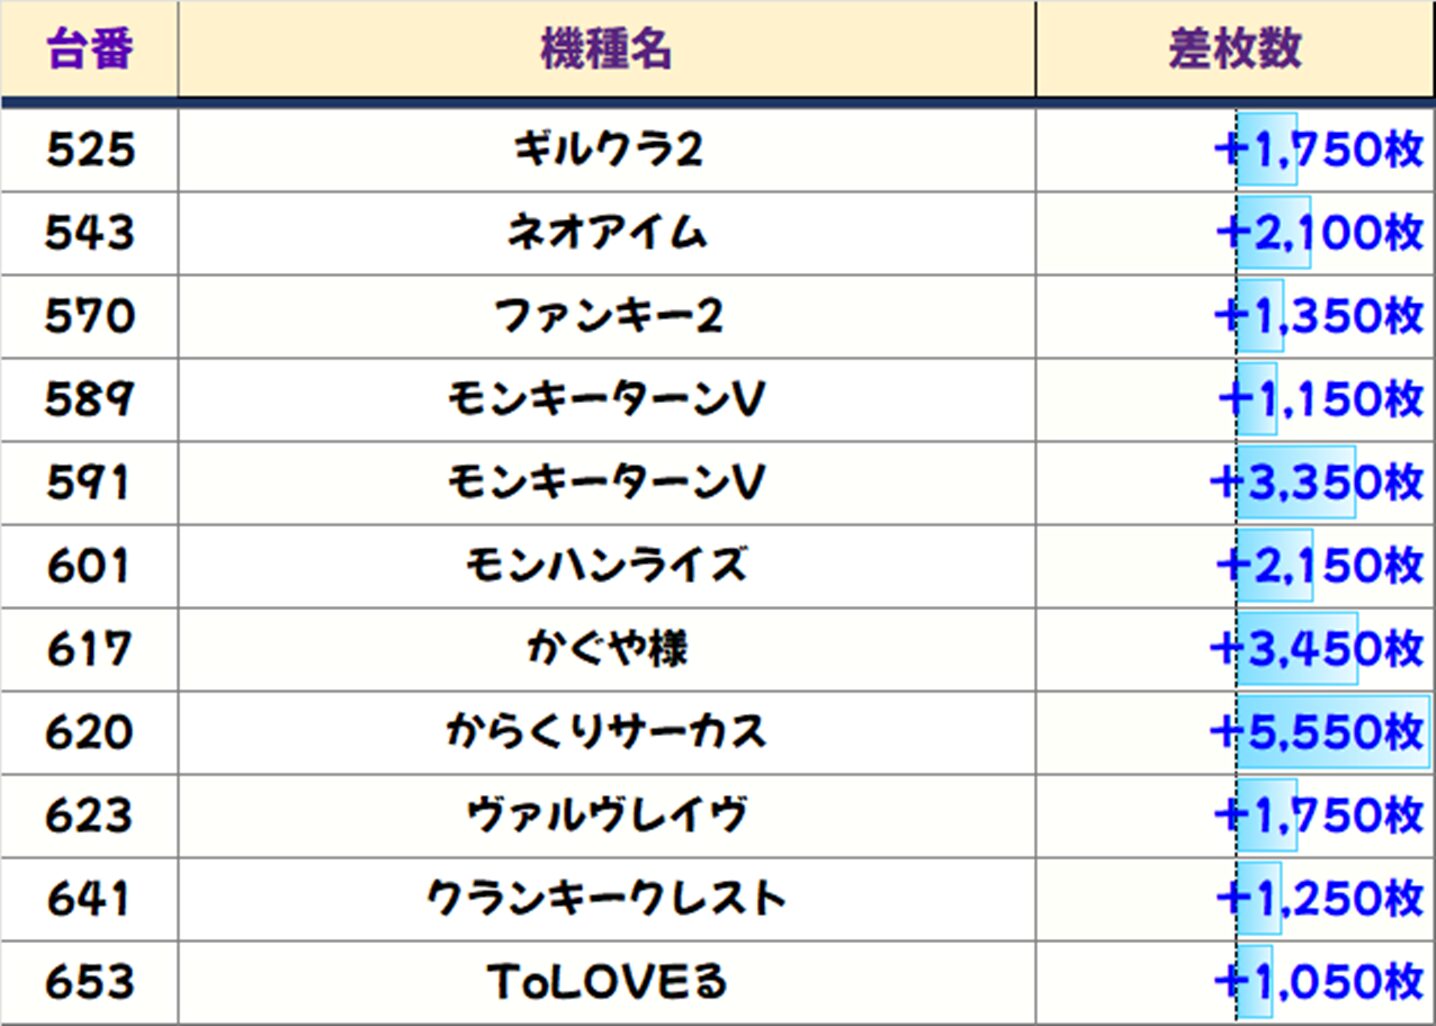This screenshot has width=1436, height=1026.
Task: Select the +5,550枚 data bar cell
Action: pyautogui.click(x=1316, y=731)
